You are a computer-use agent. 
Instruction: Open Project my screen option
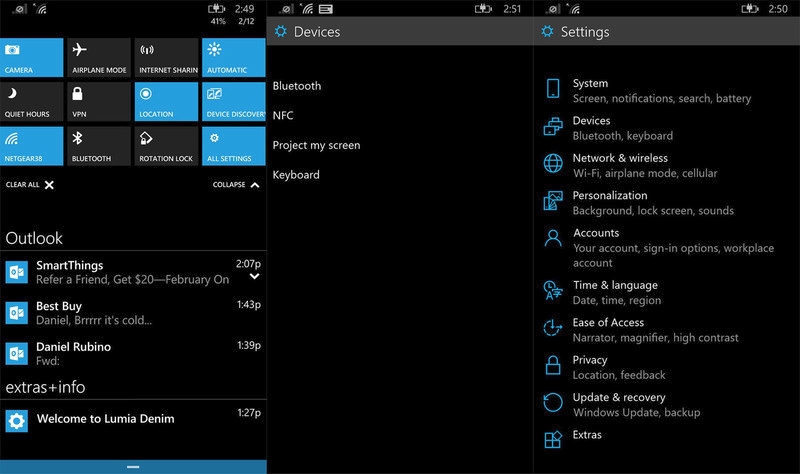tap(316, 145)
